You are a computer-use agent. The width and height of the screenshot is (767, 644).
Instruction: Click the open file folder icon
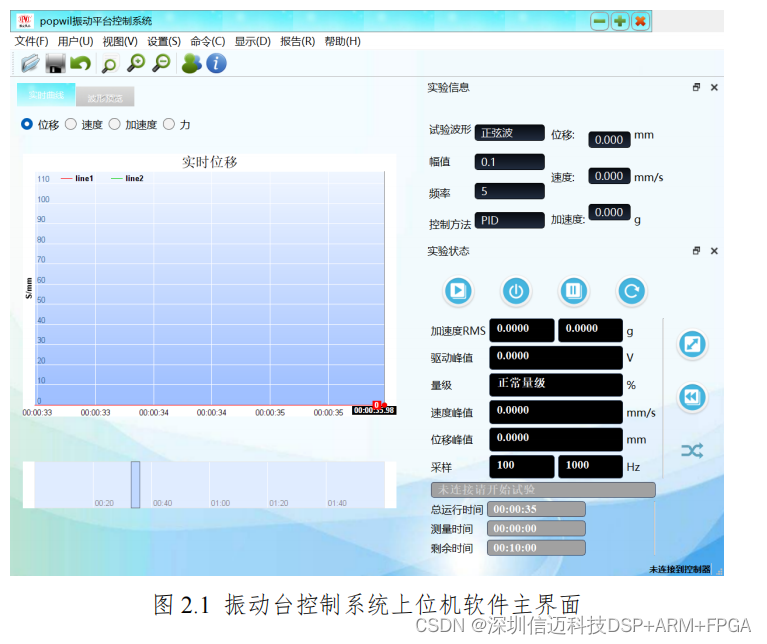pos(30,63)
